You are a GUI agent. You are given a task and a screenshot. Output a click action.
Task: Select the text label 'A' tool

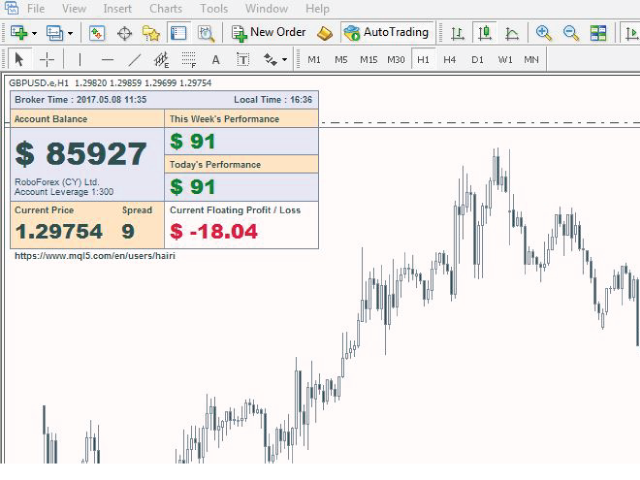pos(215,60)
